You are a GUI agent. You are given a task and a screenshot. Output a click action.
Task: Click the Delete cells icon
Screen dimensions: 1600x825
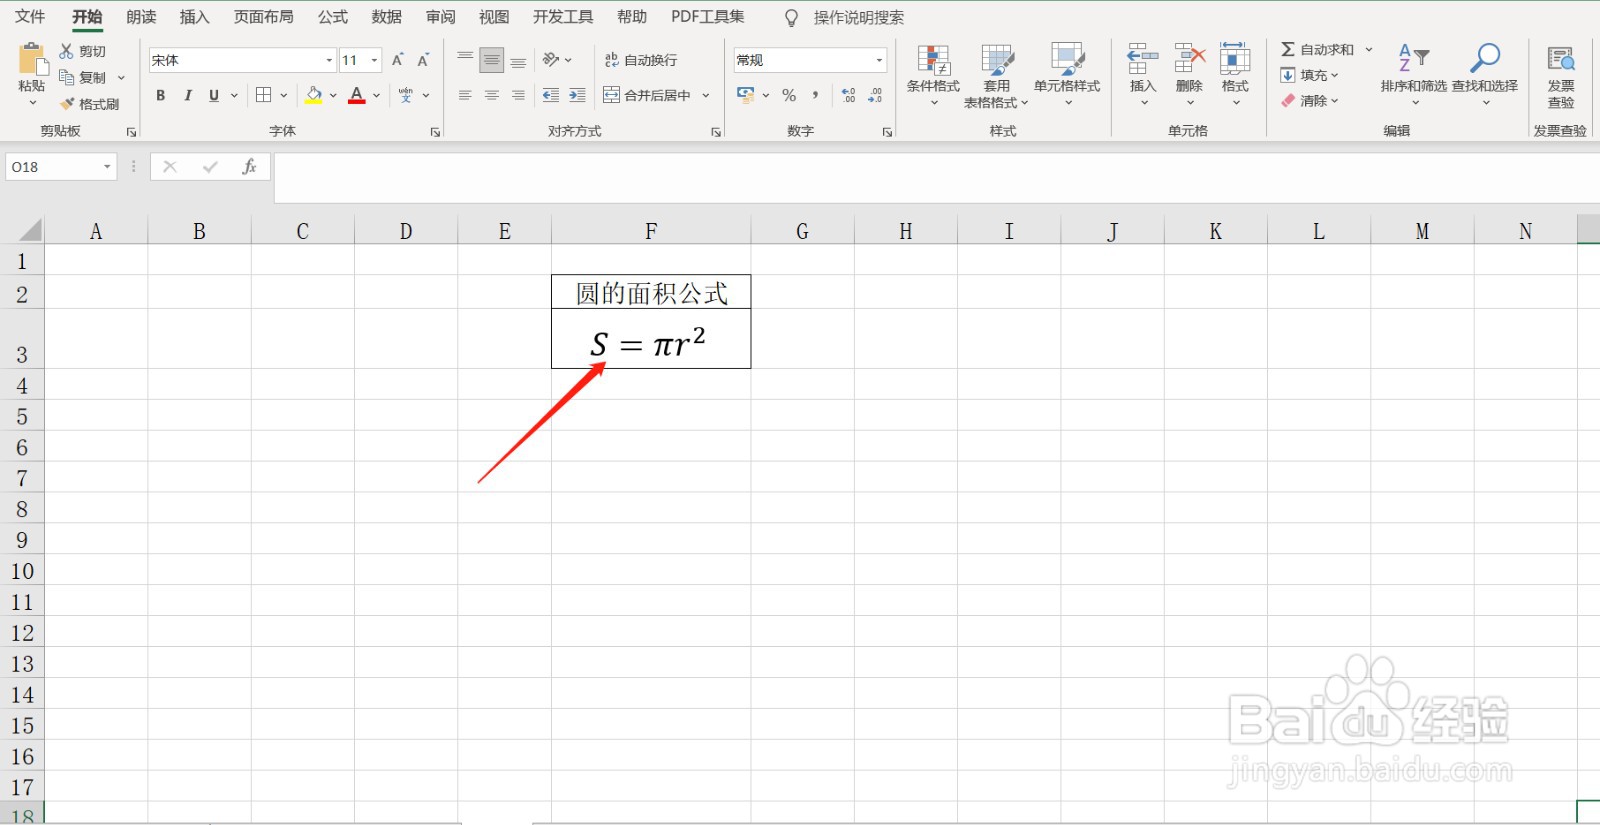tap(1190, 59)
